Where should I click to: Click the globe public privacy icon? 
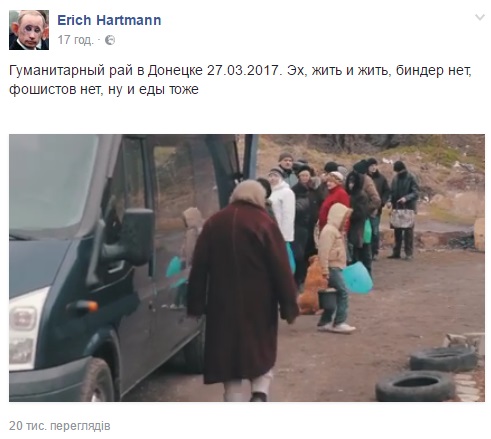[110, 40]
